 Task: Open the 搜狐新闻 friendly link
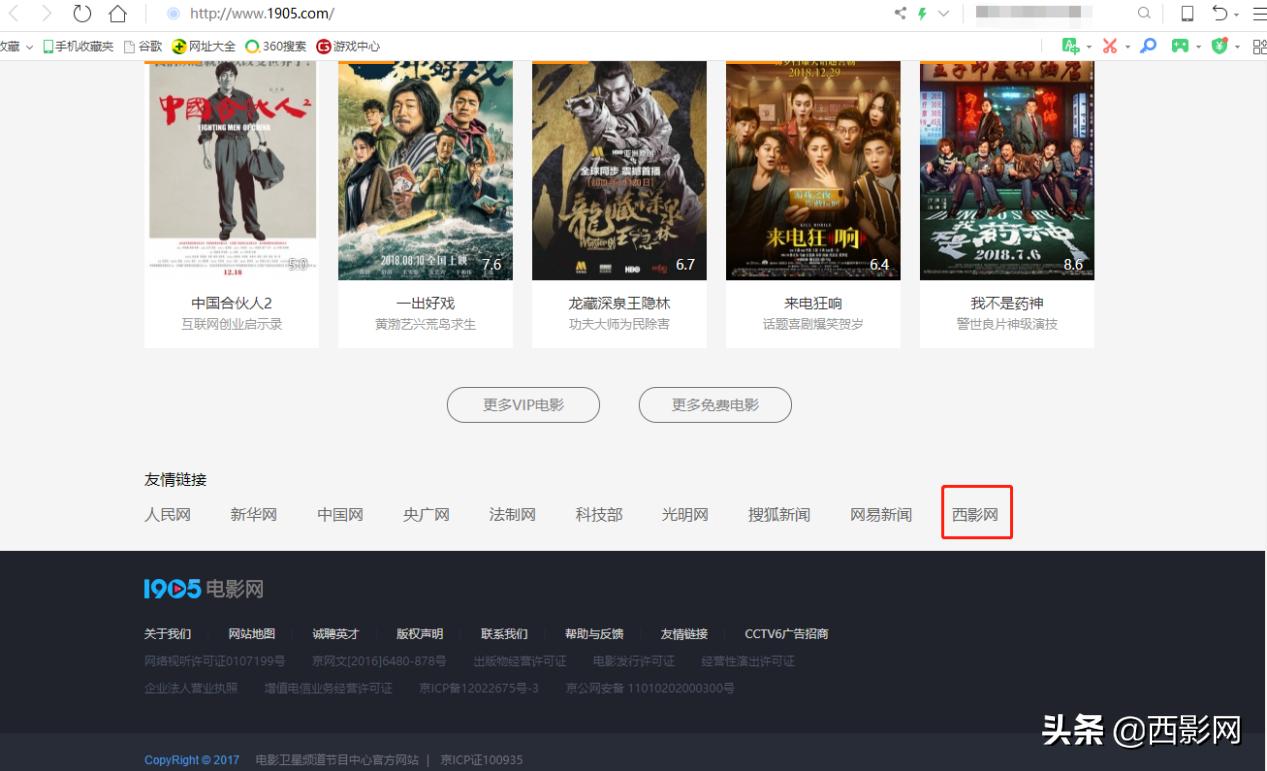pos(779,515)
